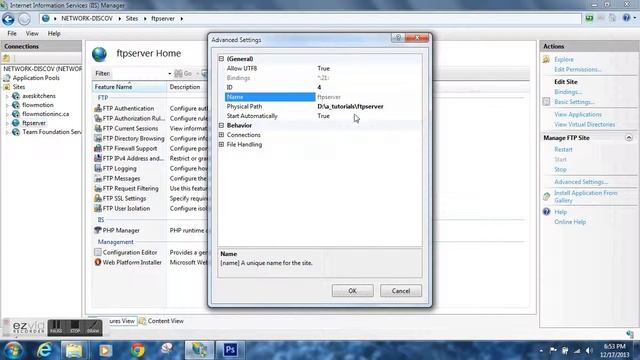This screenshot has height=360, width=640.
Task: Click Online Help link
Action: click(570, 222)
